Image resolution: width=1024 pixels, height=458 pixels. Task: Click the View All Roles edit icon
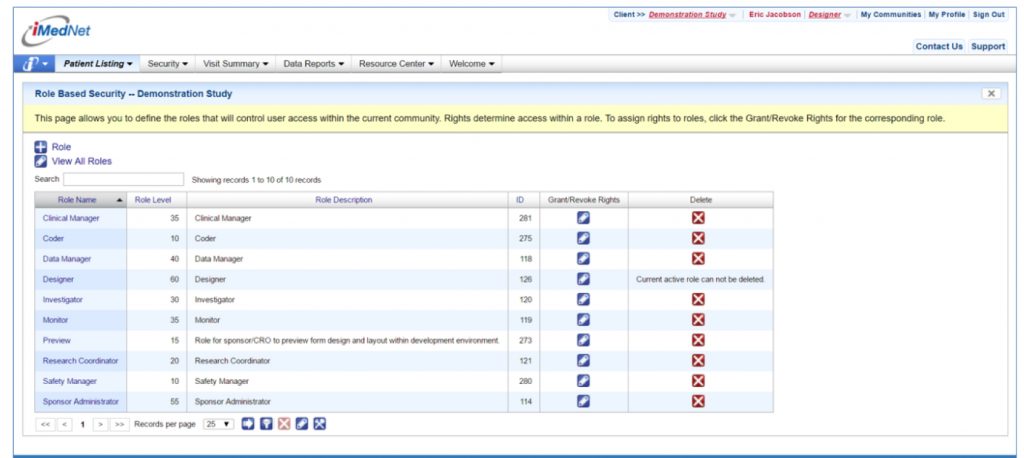click(x=41, y=161)
